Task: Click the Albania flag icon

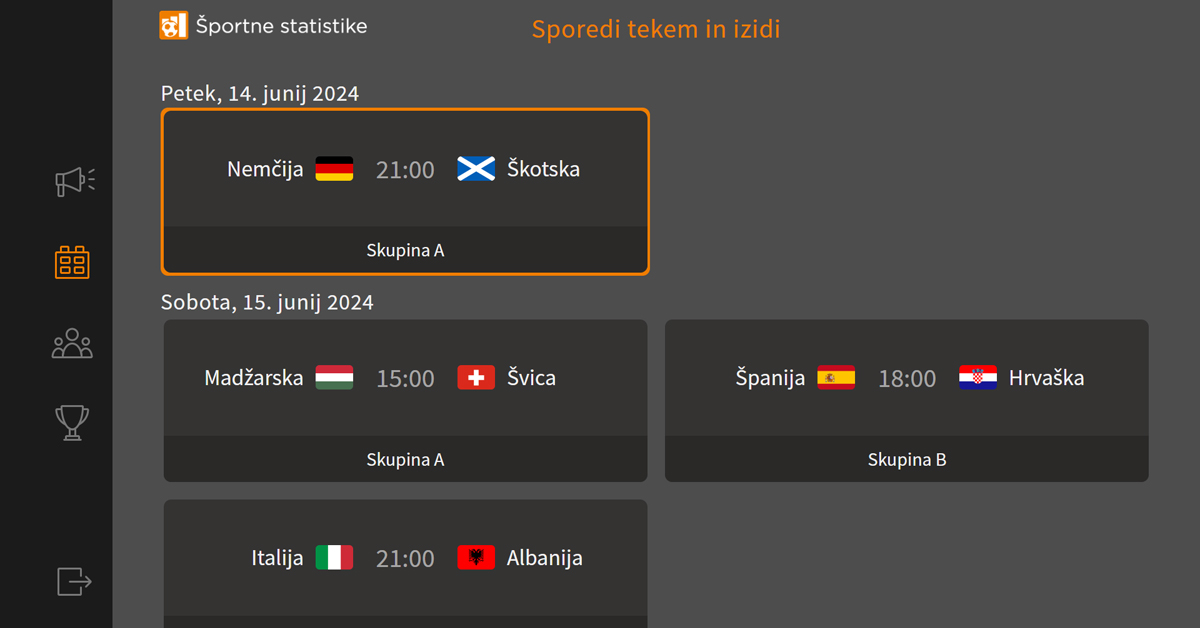Action: click(476, 558)
